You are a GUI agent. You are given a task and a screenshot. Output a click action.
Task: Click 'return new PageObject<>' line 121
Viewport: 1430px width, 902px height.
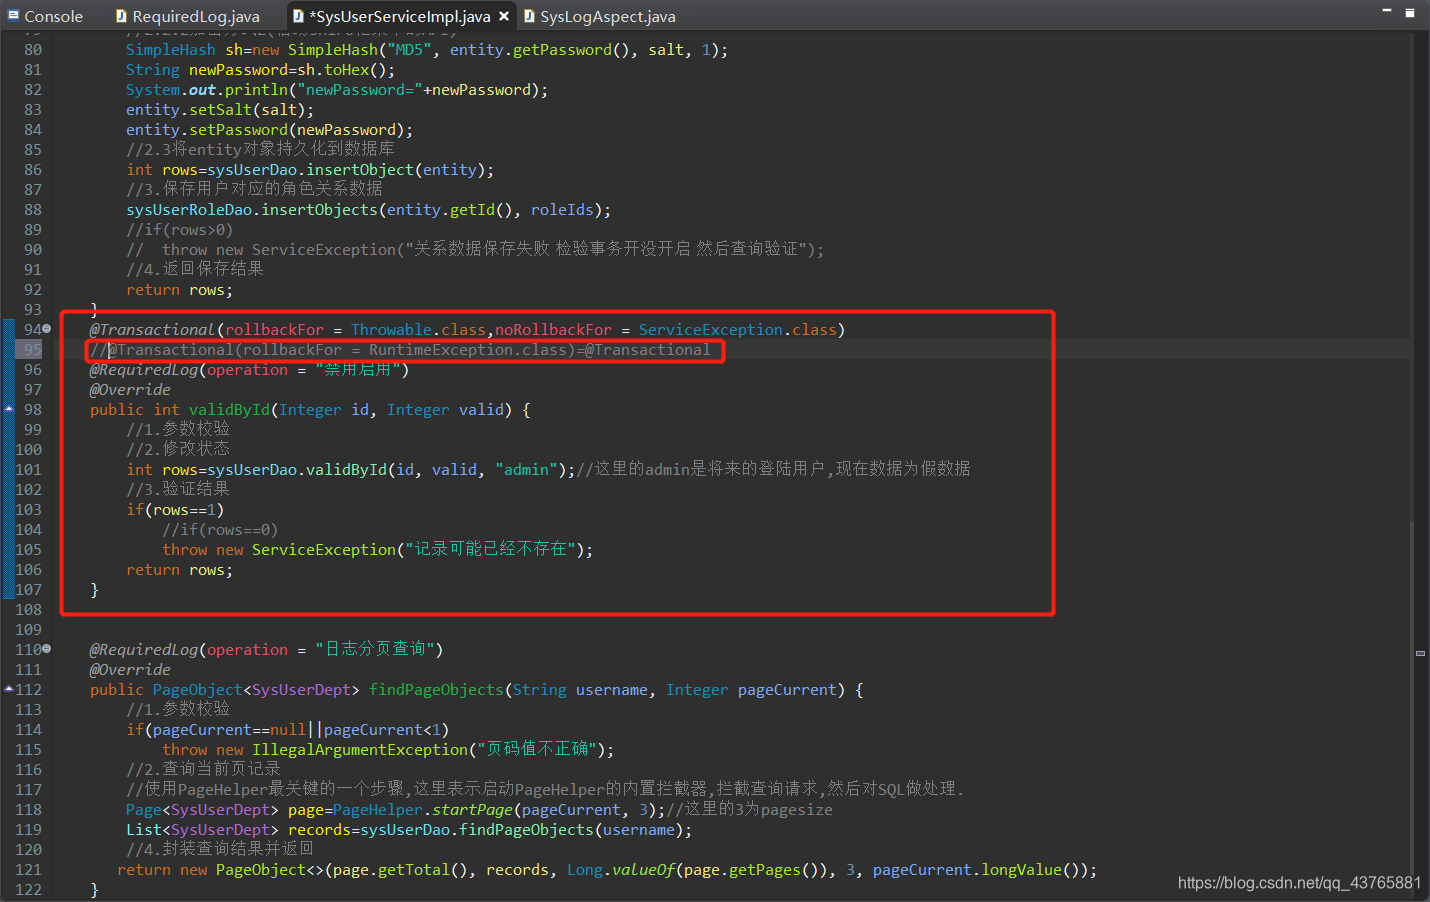(607, 869)
